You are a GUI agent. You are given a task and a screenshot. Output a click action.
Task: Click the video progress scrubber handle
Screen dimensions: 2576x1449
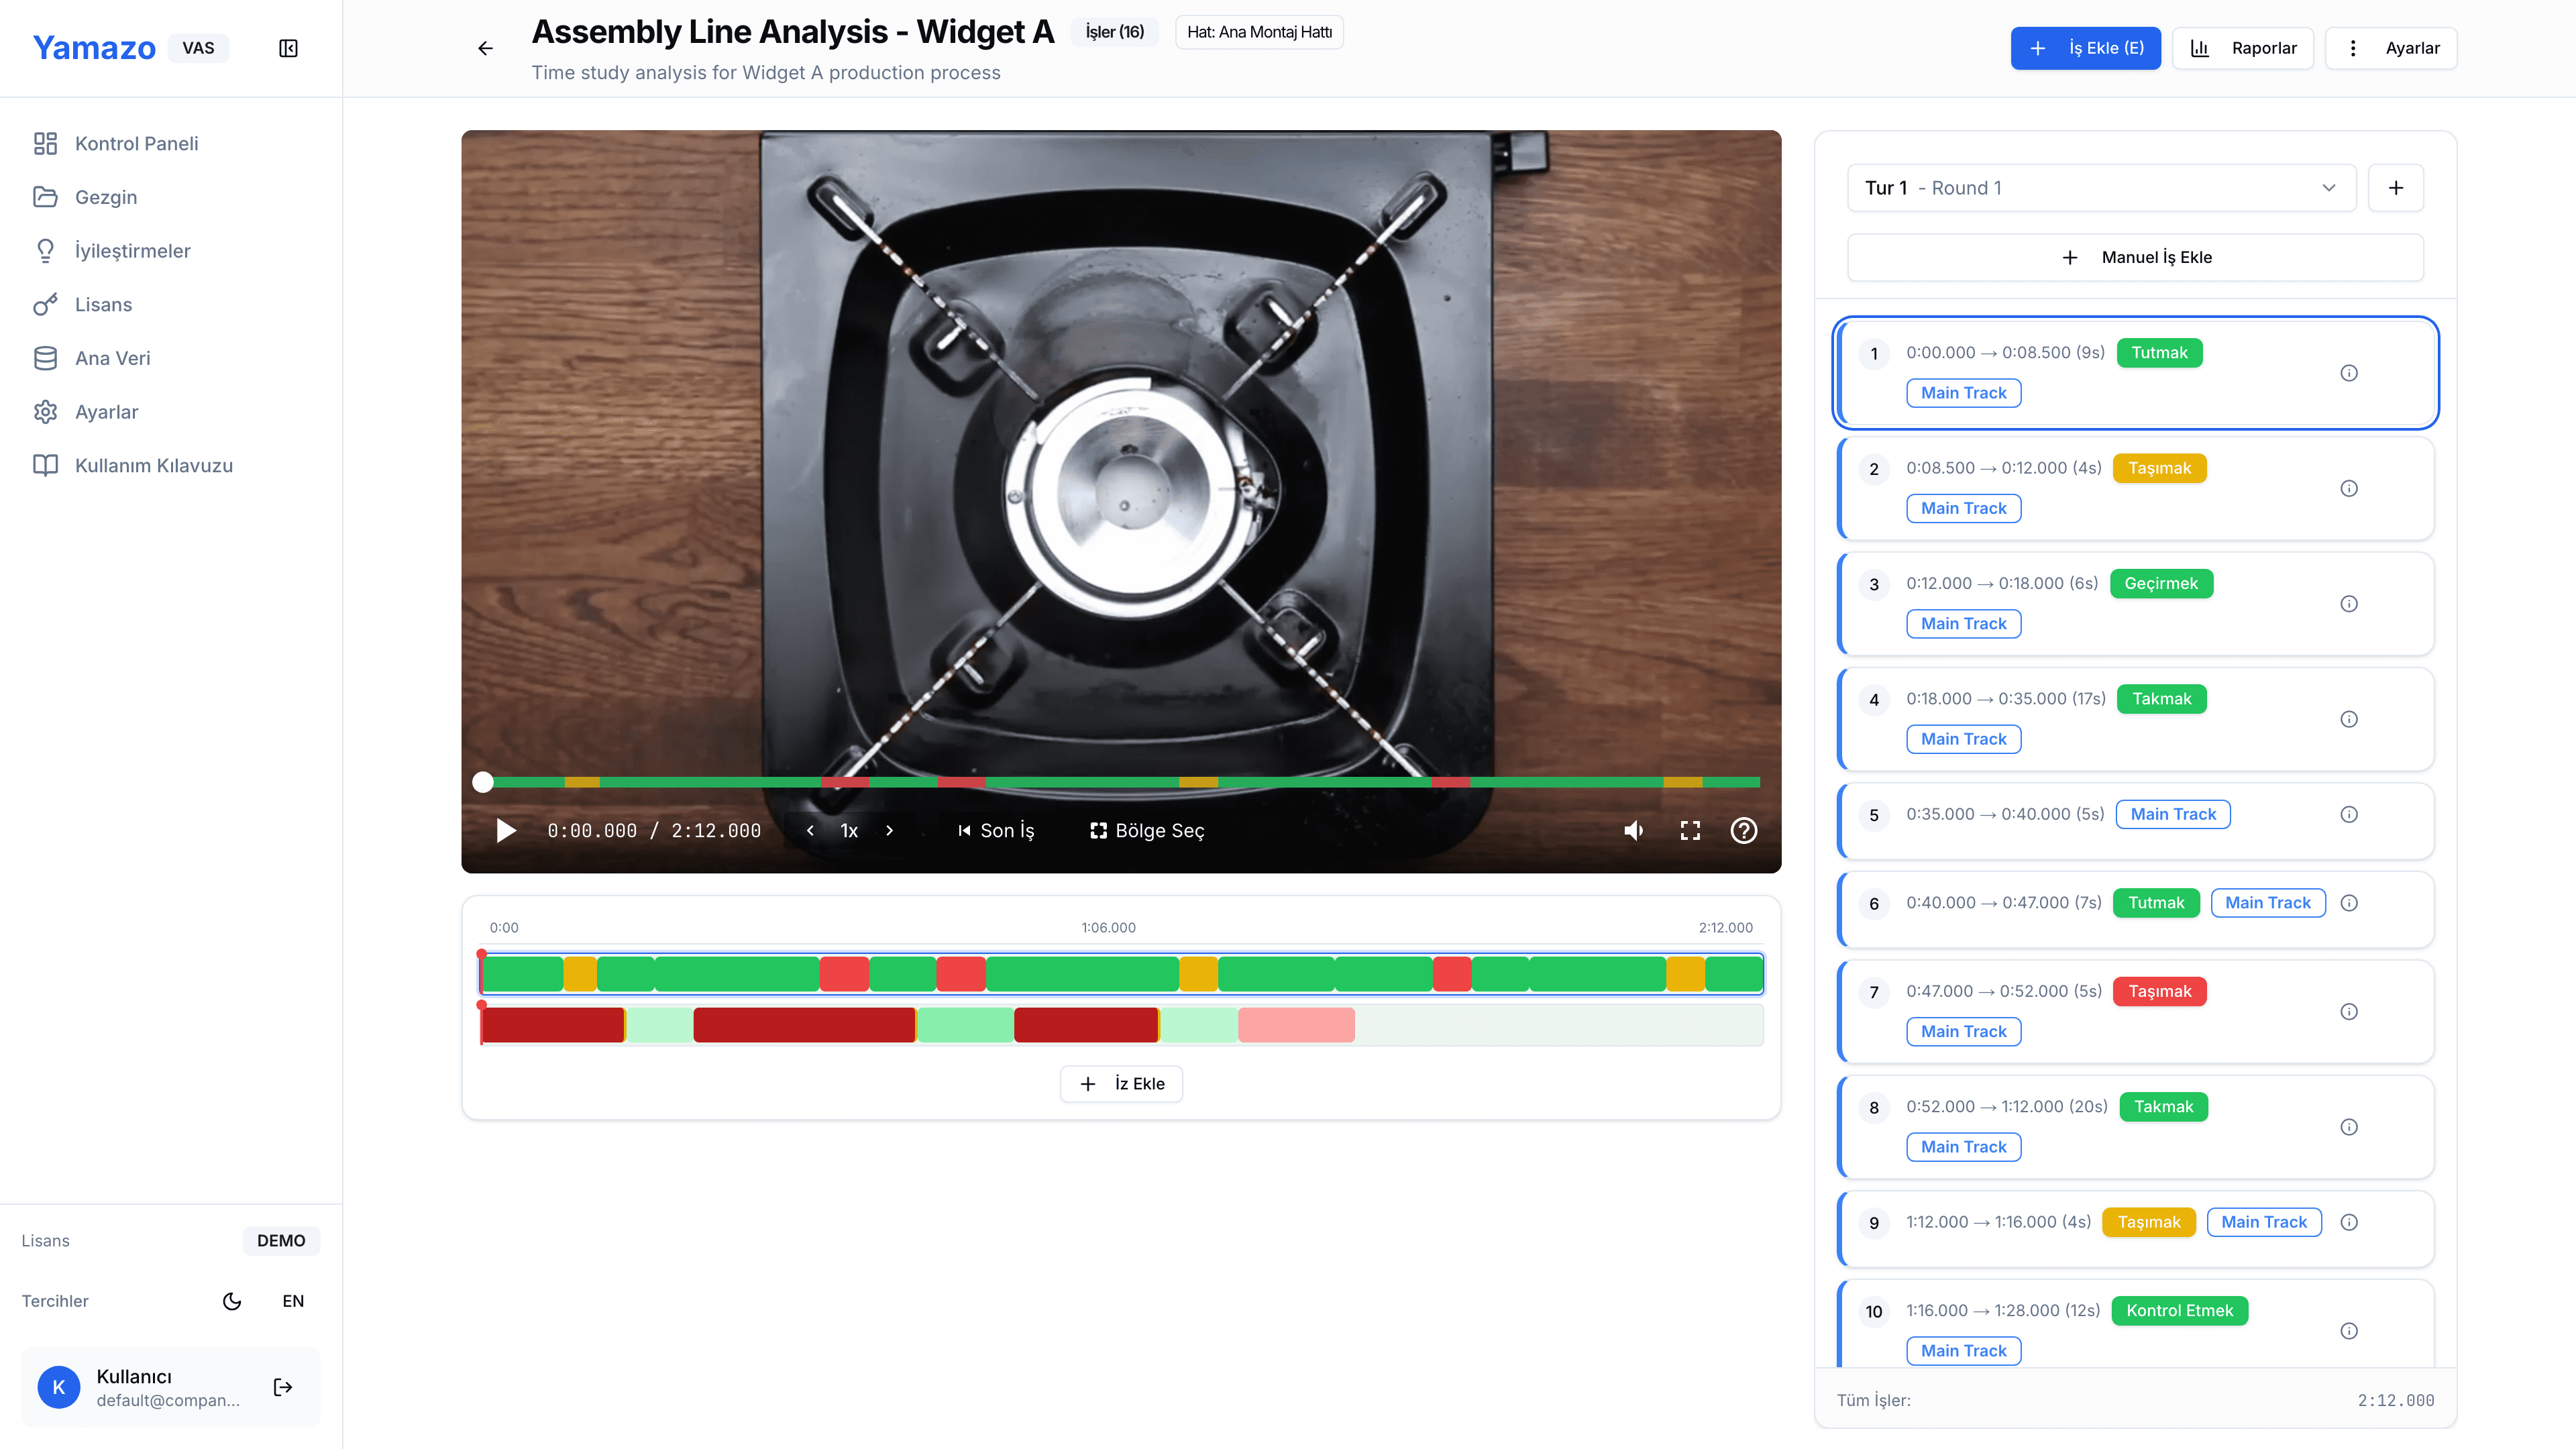click(x=483, y=782)
